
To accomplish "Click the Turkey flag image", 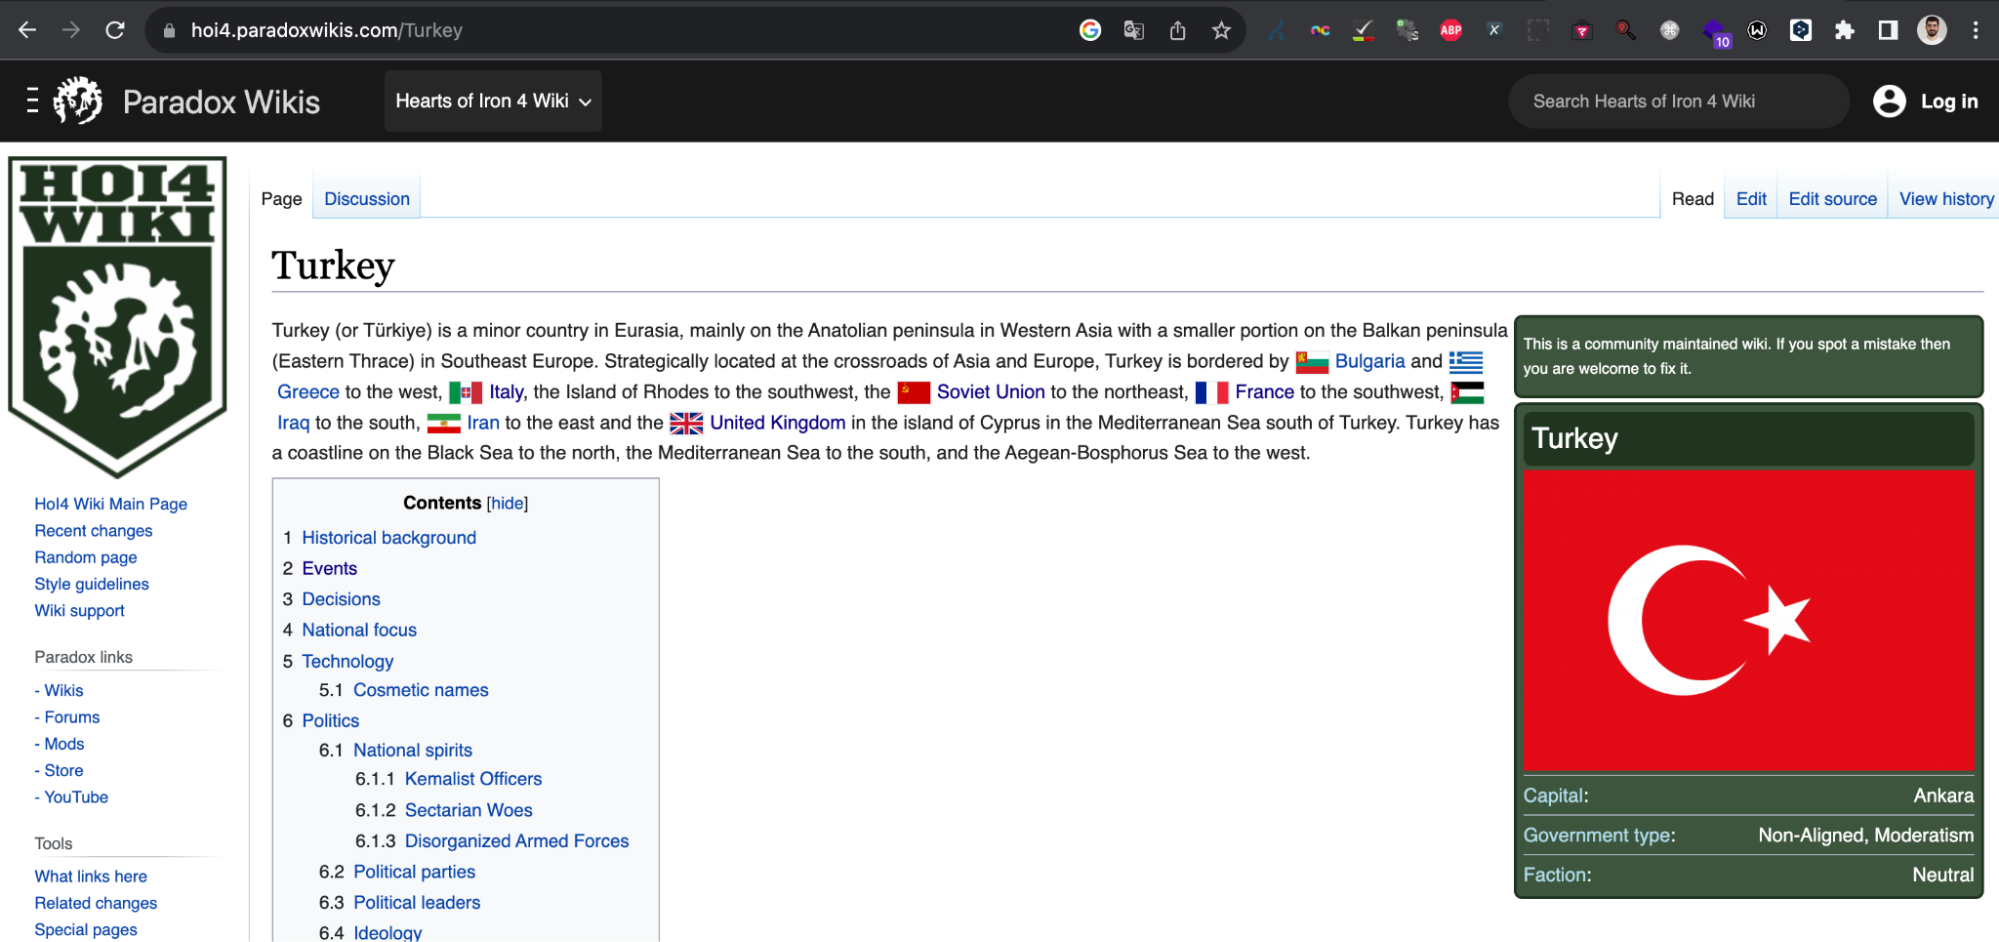I will point(1748,620).
